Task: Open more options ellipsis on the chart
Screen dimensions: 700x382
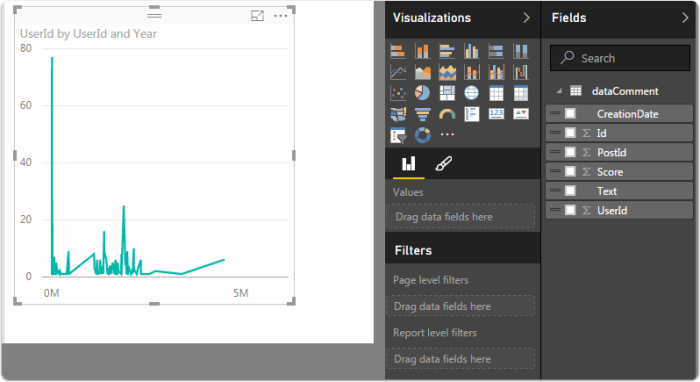Action: tap(281, 16)
